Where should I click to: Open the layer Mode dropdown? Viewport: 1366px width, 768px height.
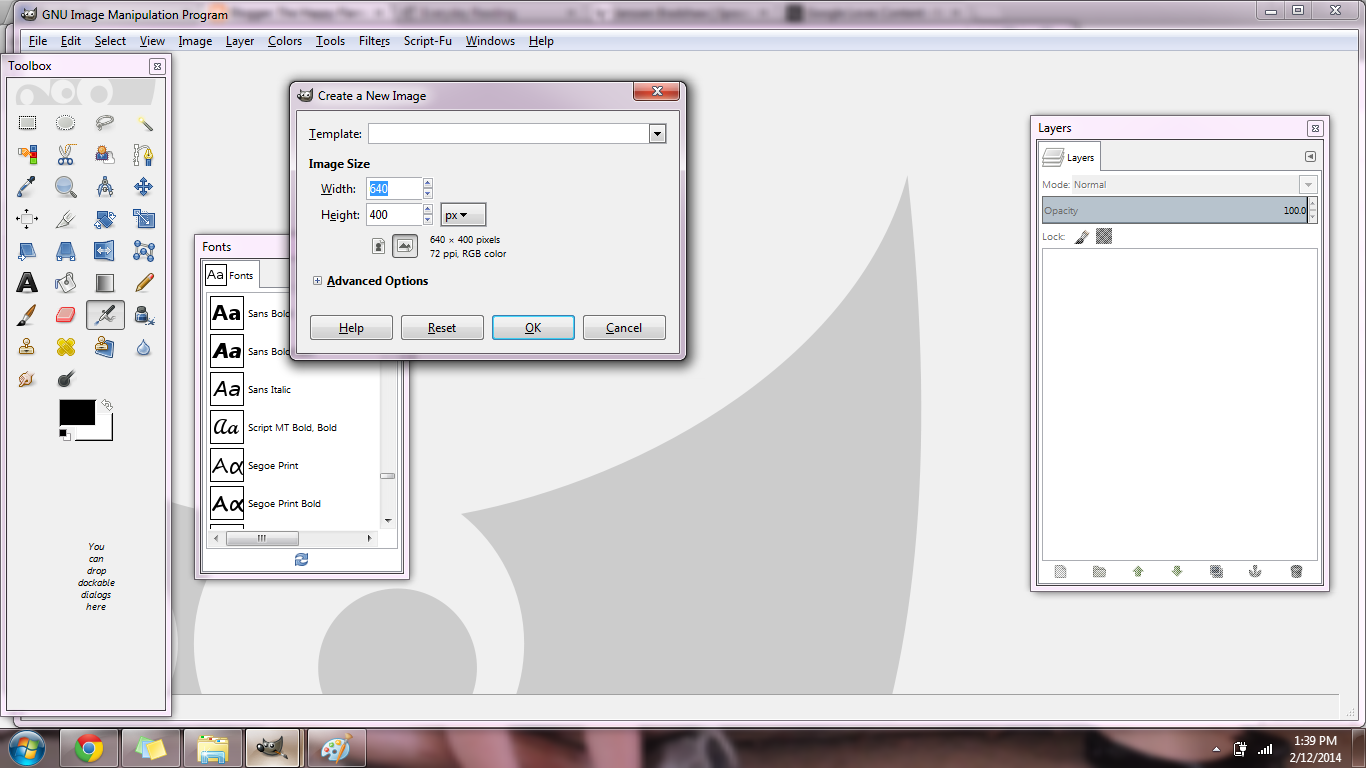[x=1308, y=185]
